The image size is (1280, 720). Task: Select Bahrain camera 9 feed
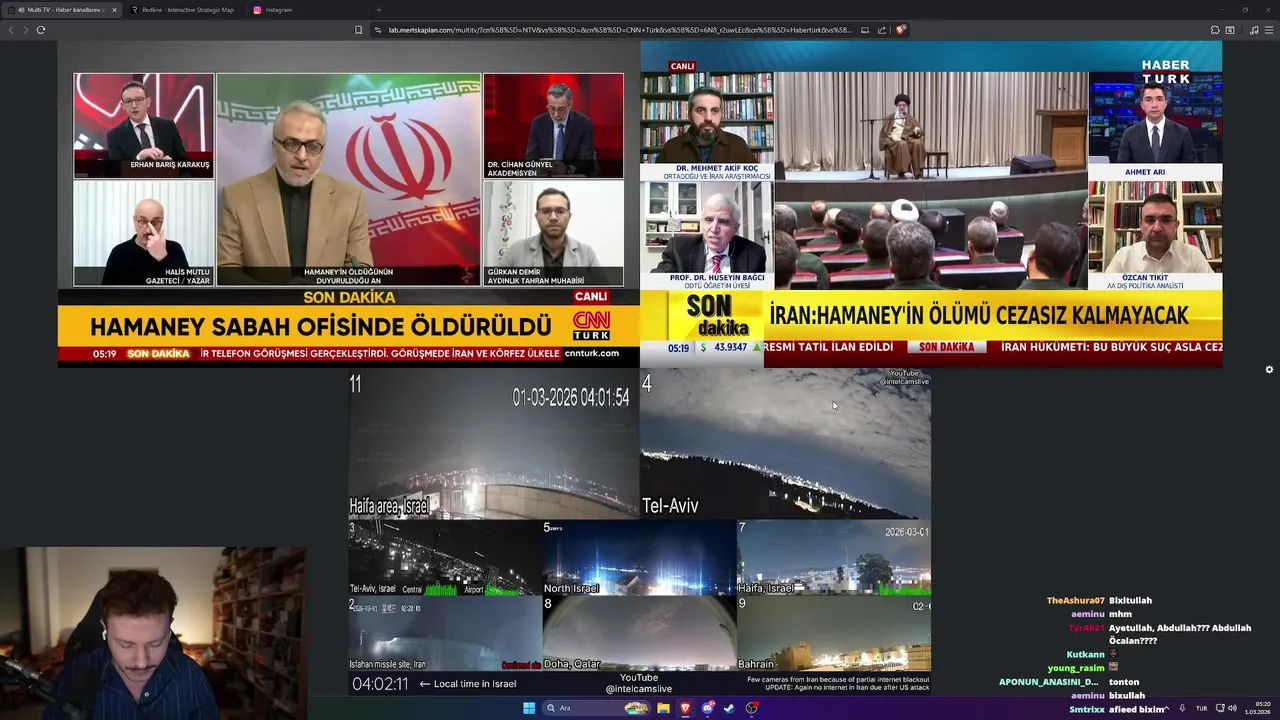pos(834,634)
